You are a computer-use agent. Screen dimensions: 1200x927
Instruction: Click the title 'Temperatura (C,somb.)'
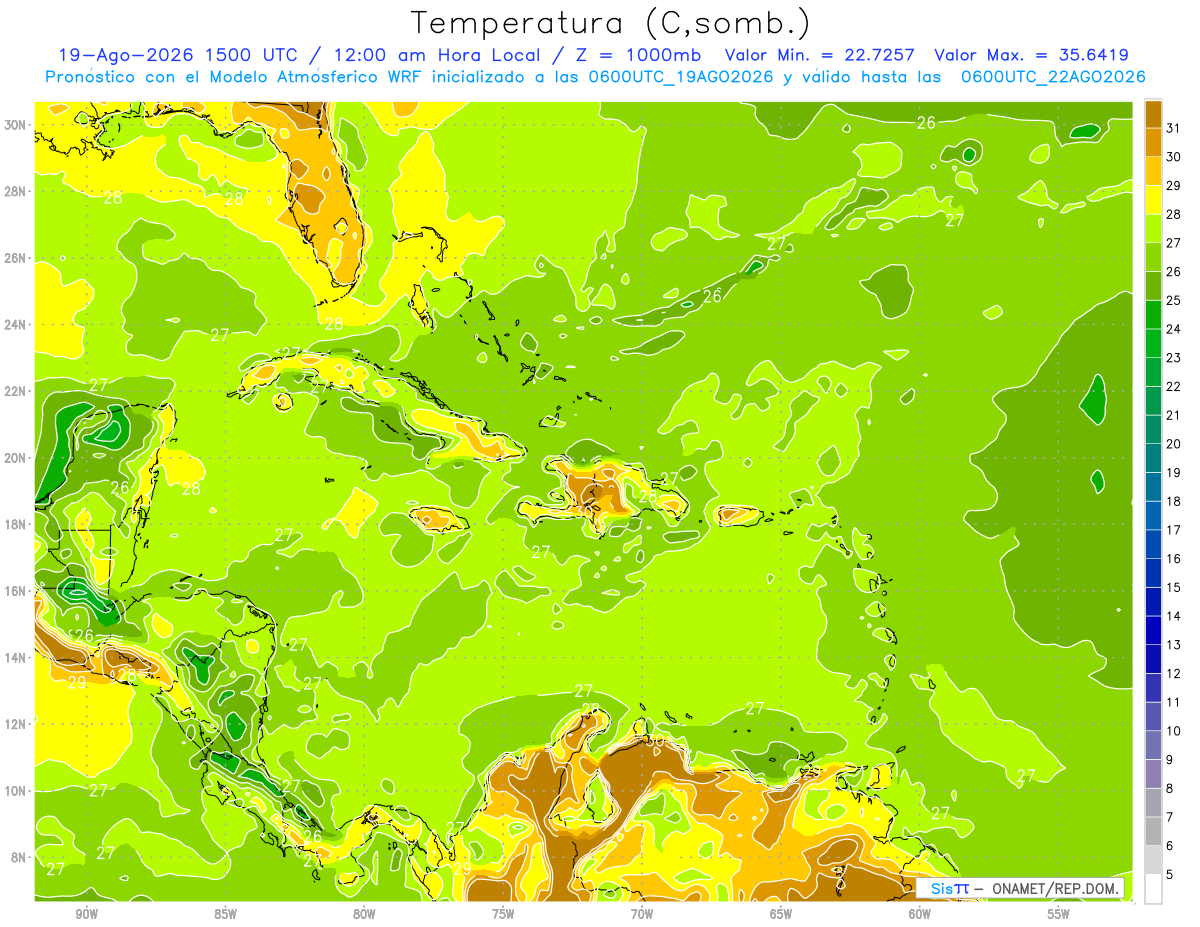click(x=611, y=24)
